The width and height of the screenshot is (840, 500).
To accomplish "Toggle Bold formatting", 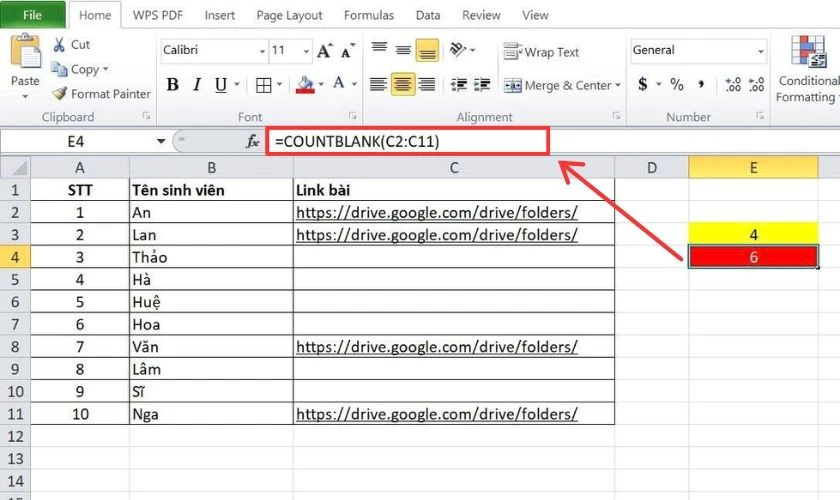I will pyautogui.click(x=172, y=85).
